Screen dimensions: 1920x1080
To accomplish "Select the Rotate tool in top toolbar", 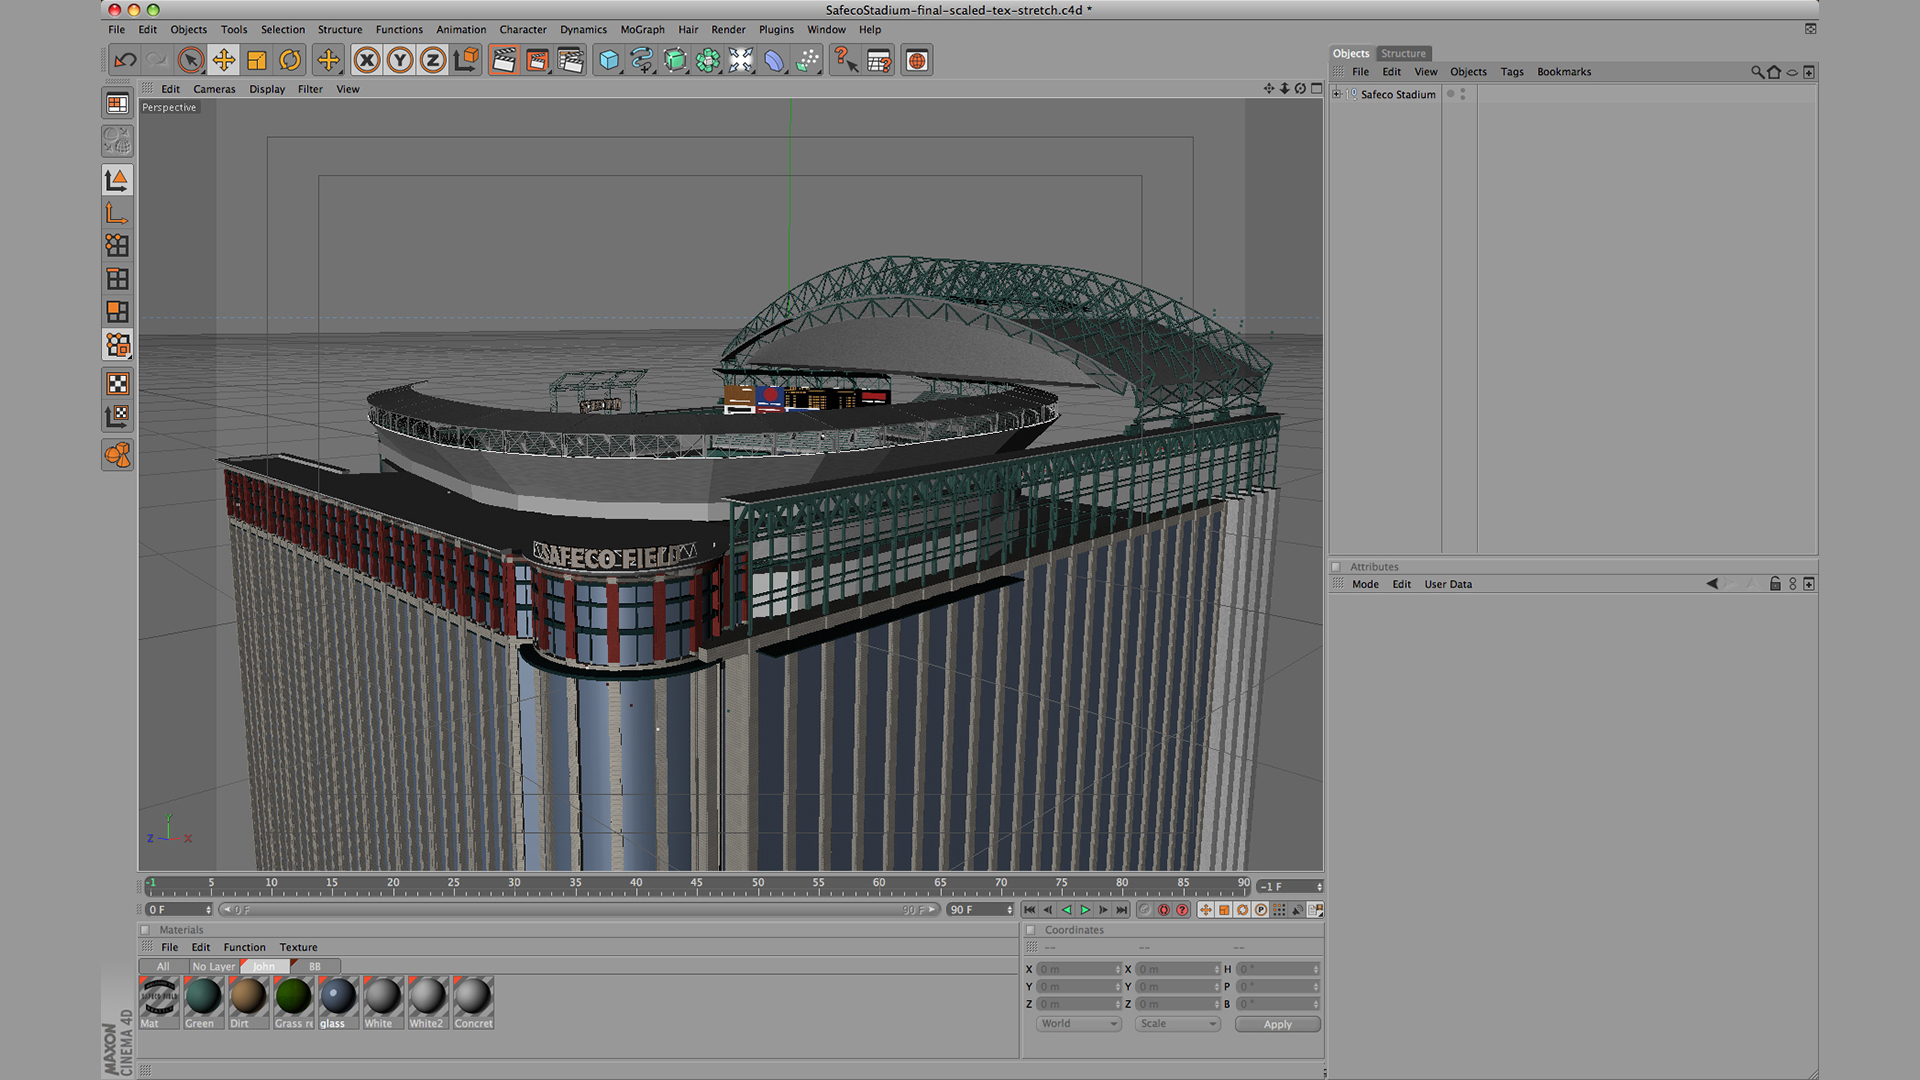I will [290, 60].
